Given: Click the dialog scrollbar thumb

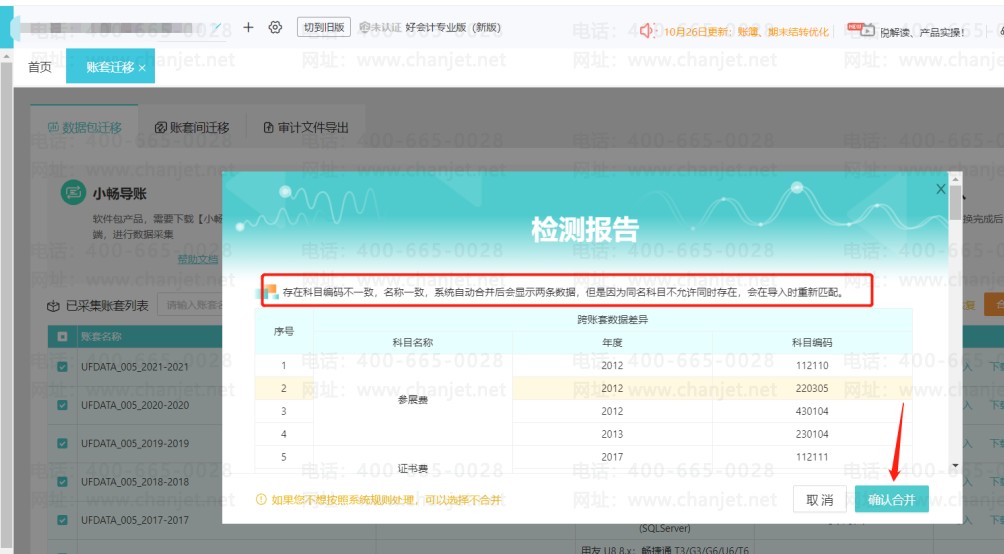Looking at the screenshot, I should pos(955,202).
